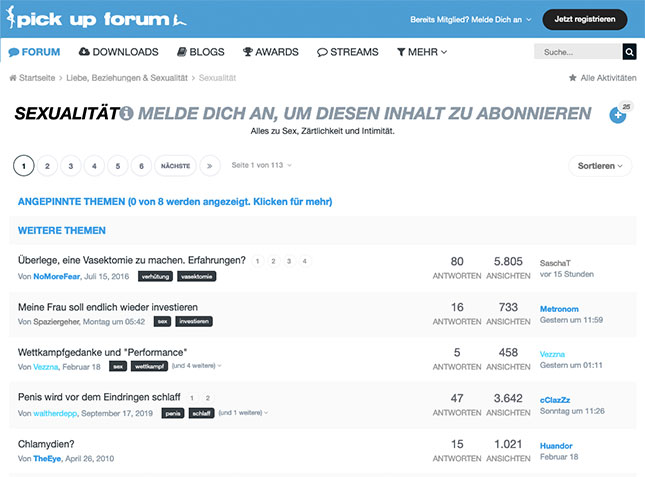Expand the Mehr menu
The image size is (645, 477).
422,52
